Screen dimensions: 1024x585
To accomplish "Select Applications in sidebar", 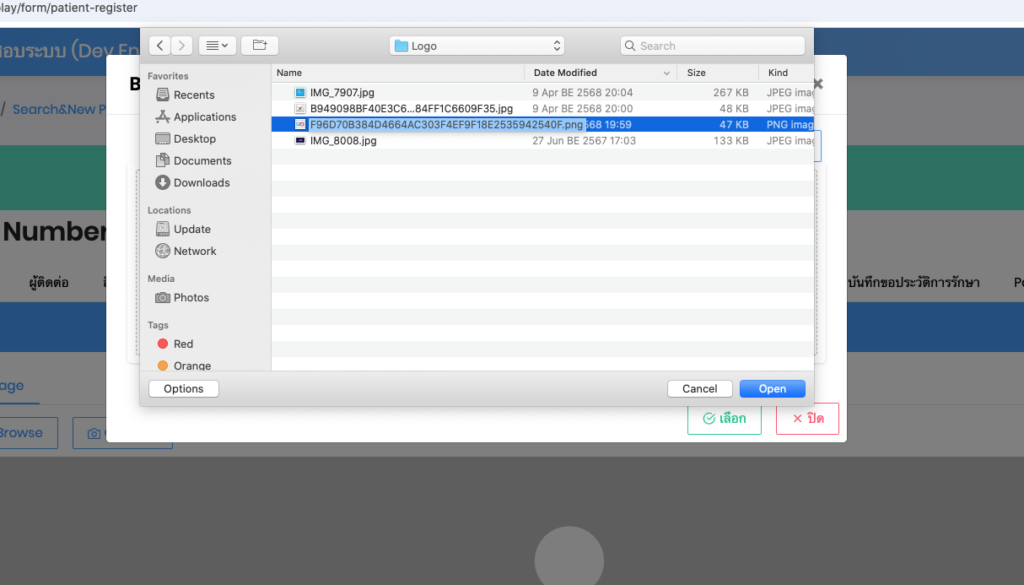I will [204, 117].
